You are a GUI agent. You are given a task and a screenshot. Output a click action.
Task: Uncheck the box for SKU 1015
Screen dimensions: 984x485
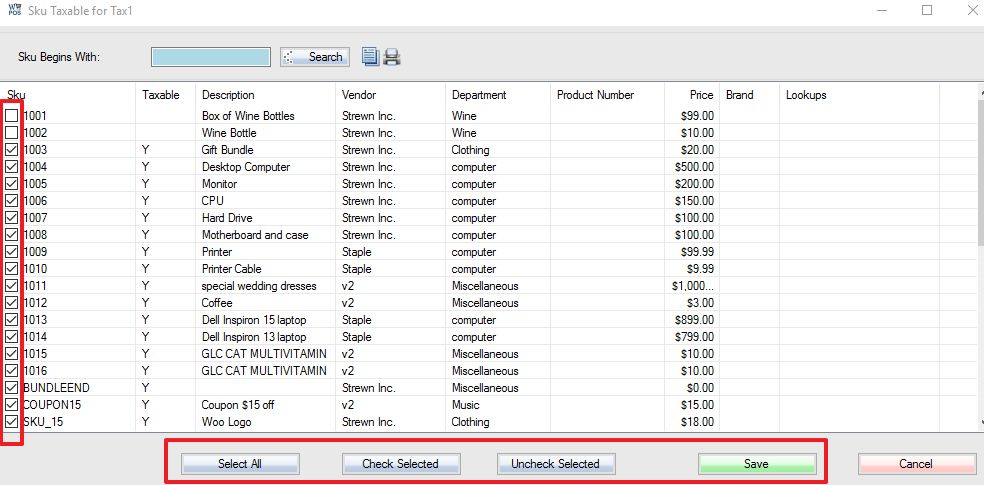click(12, 353)
